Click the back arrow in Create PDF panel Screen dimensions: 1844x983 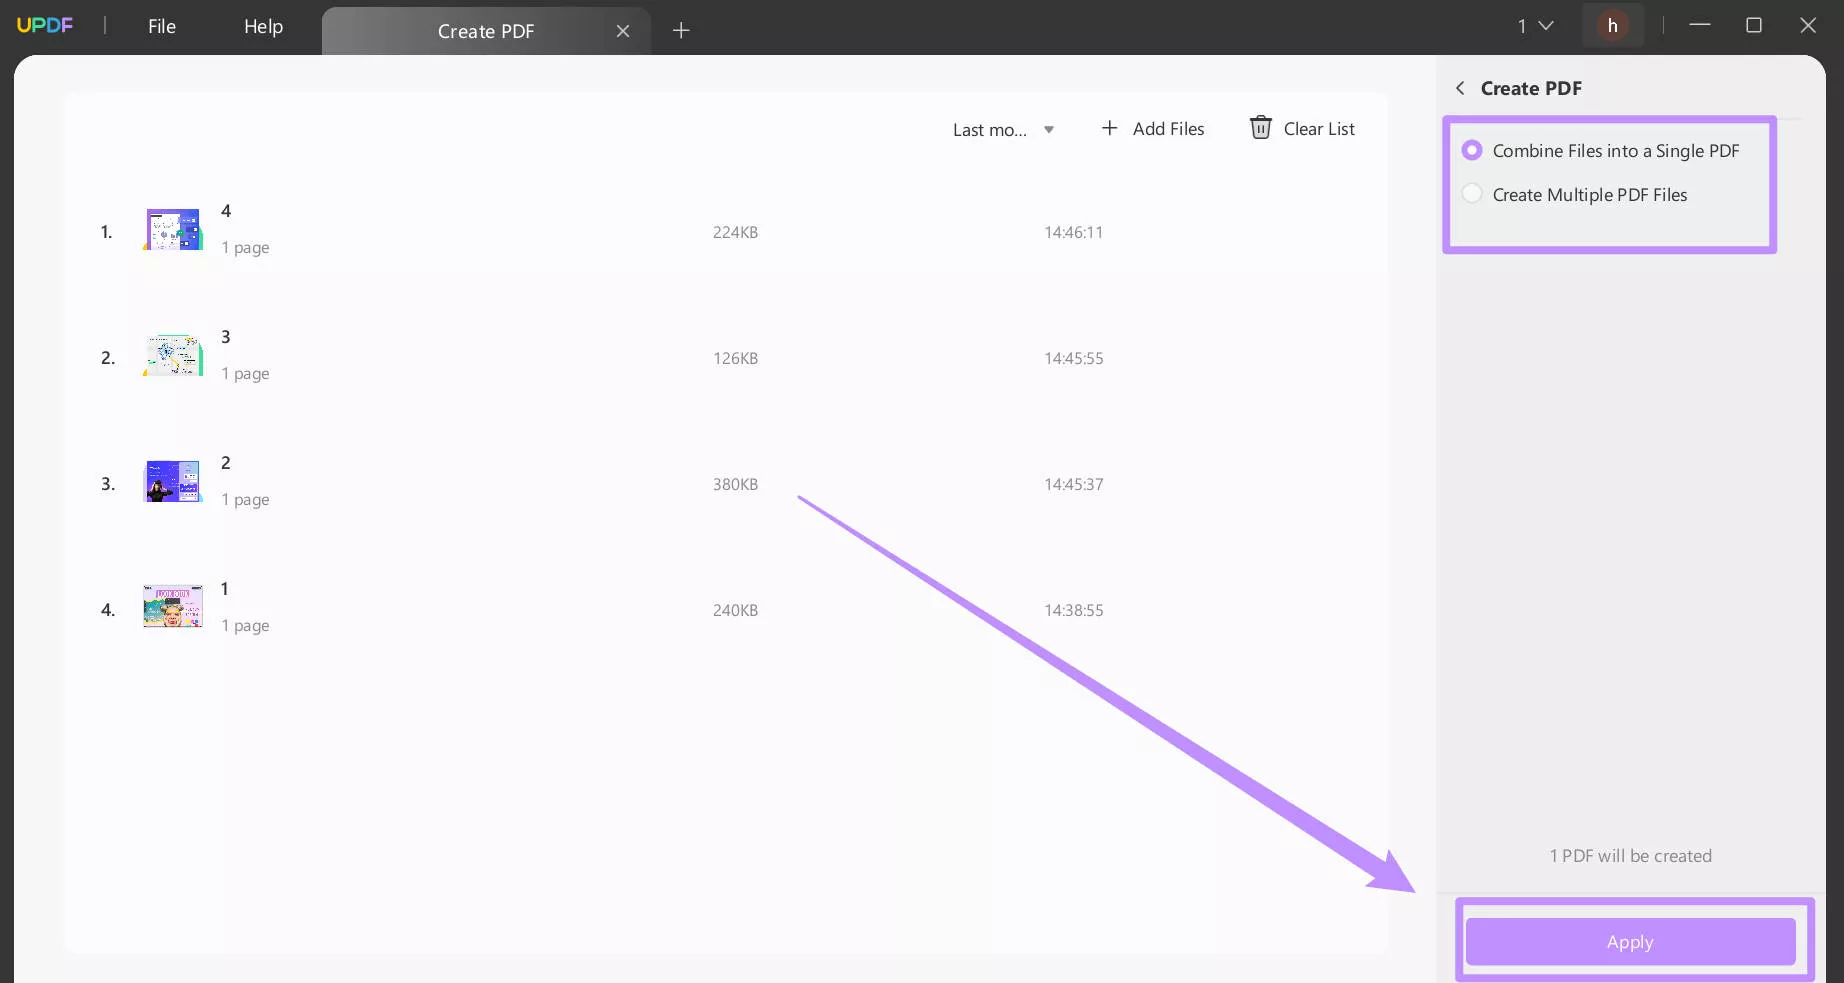[1460, 88]
